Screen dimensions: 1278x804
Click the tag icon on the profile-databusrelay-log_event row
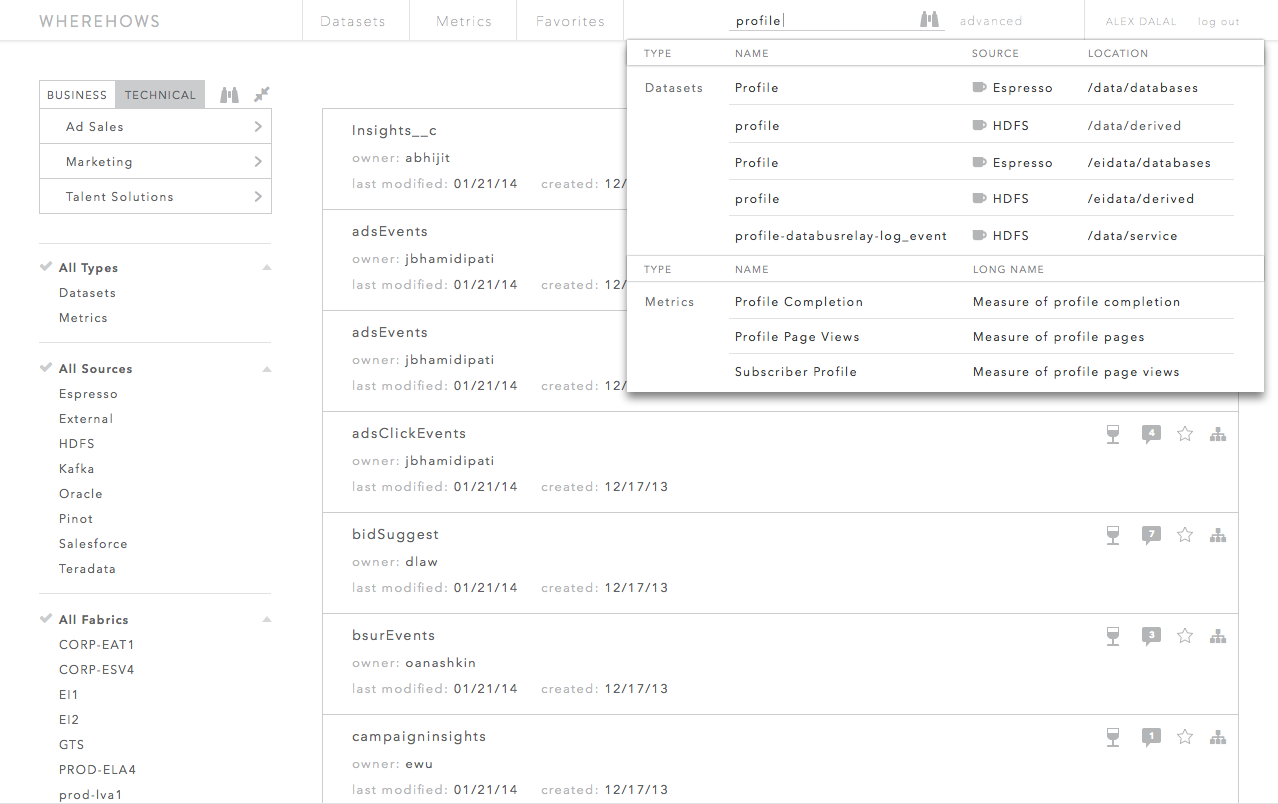click(979, 236)
